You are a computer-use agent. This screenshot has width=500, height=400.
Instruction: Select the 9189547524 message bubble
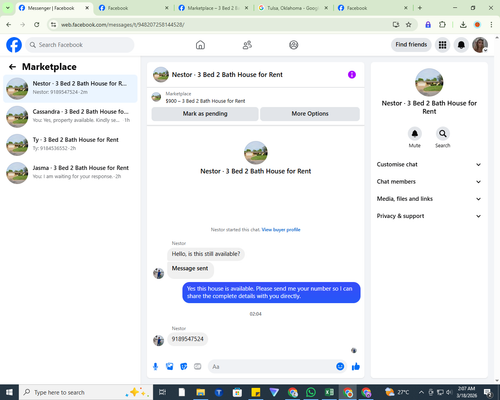[x=187, y=339]
